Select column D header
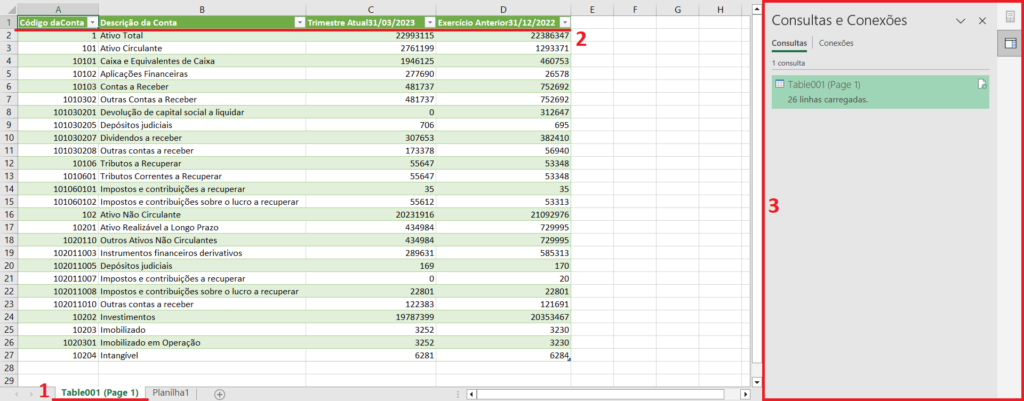The width and height of the screenshot is (1024, 401). tap(503, 10)
